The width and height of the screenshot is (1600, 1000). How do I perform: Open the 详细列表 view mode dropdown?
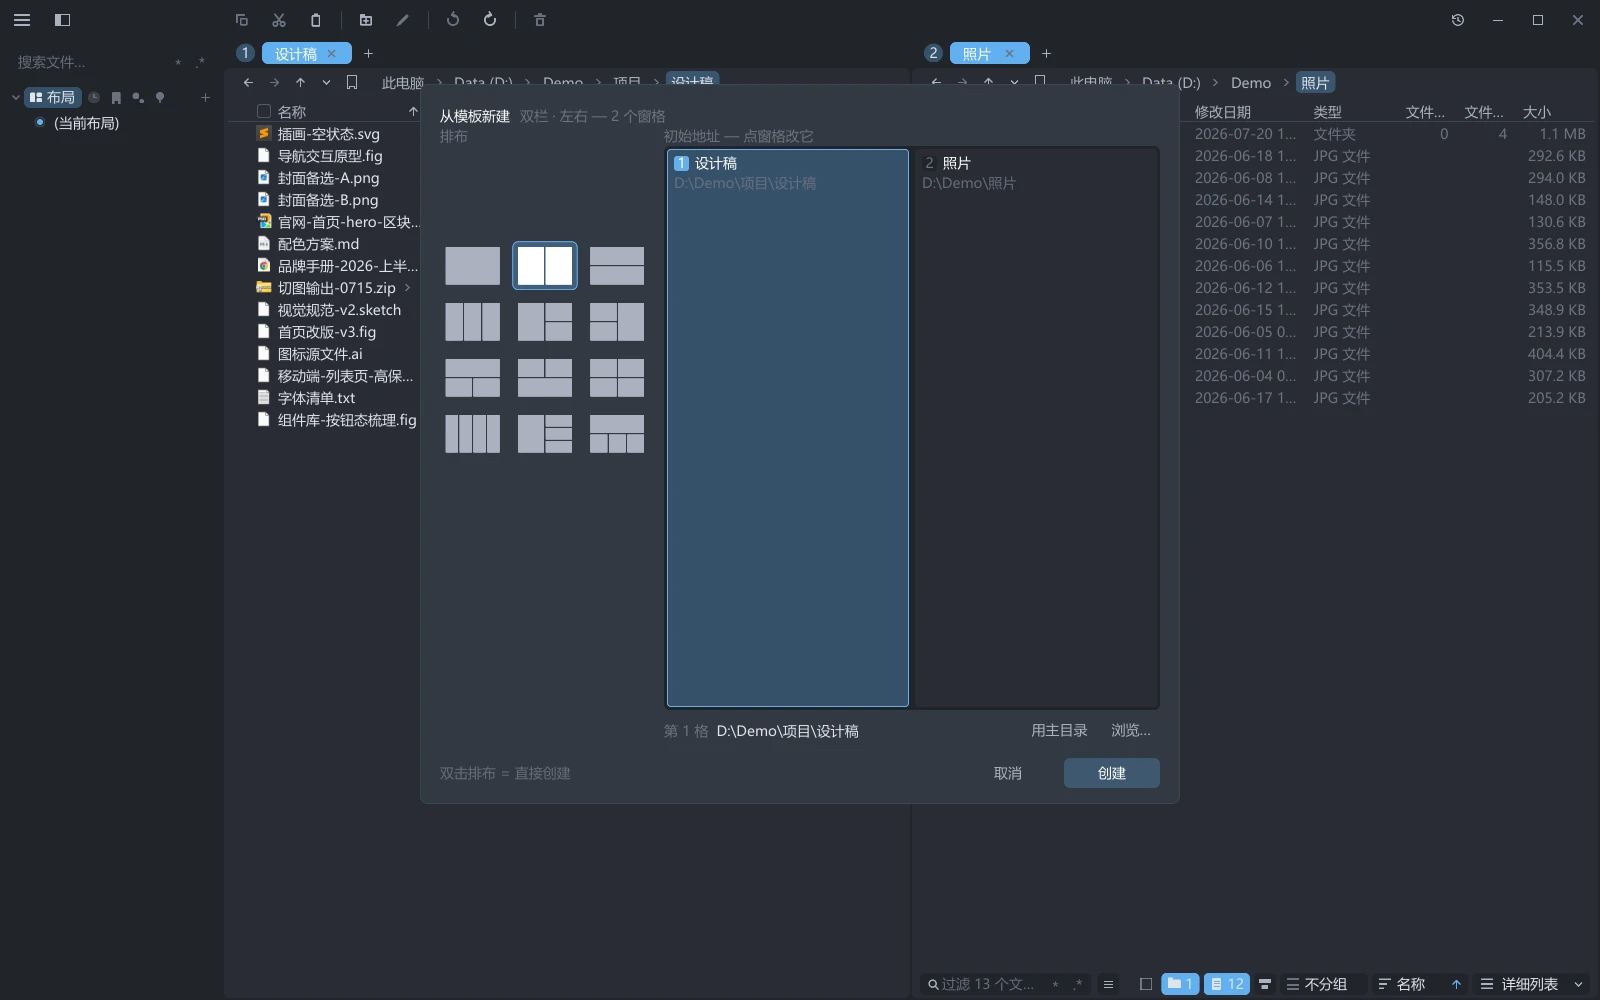[1532, 984]
